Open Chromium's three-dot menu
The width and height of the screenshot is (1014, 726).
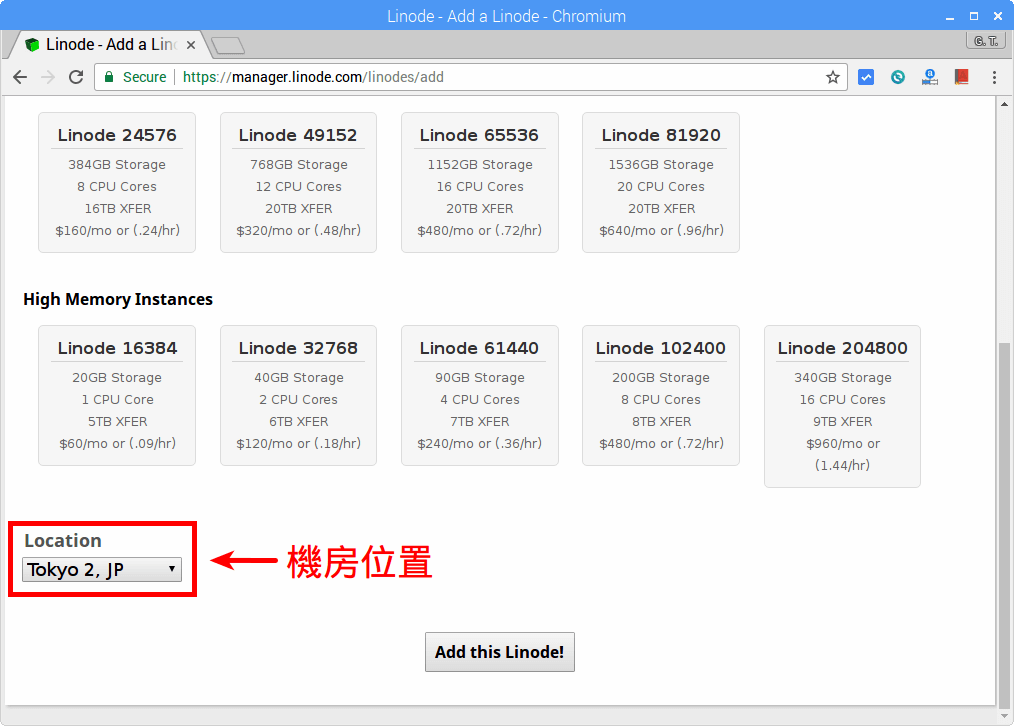click(993, 76)
